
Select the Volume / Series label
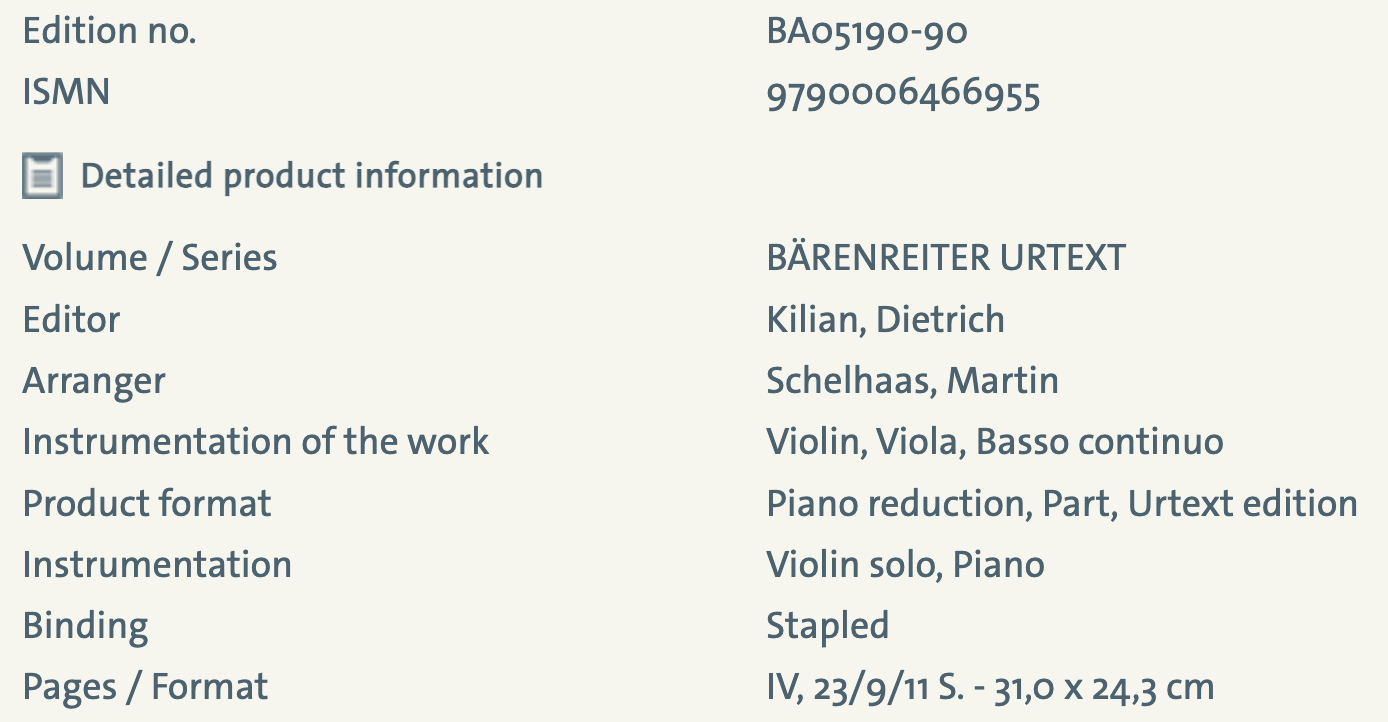pyautogui.click(x=150, y=258)
